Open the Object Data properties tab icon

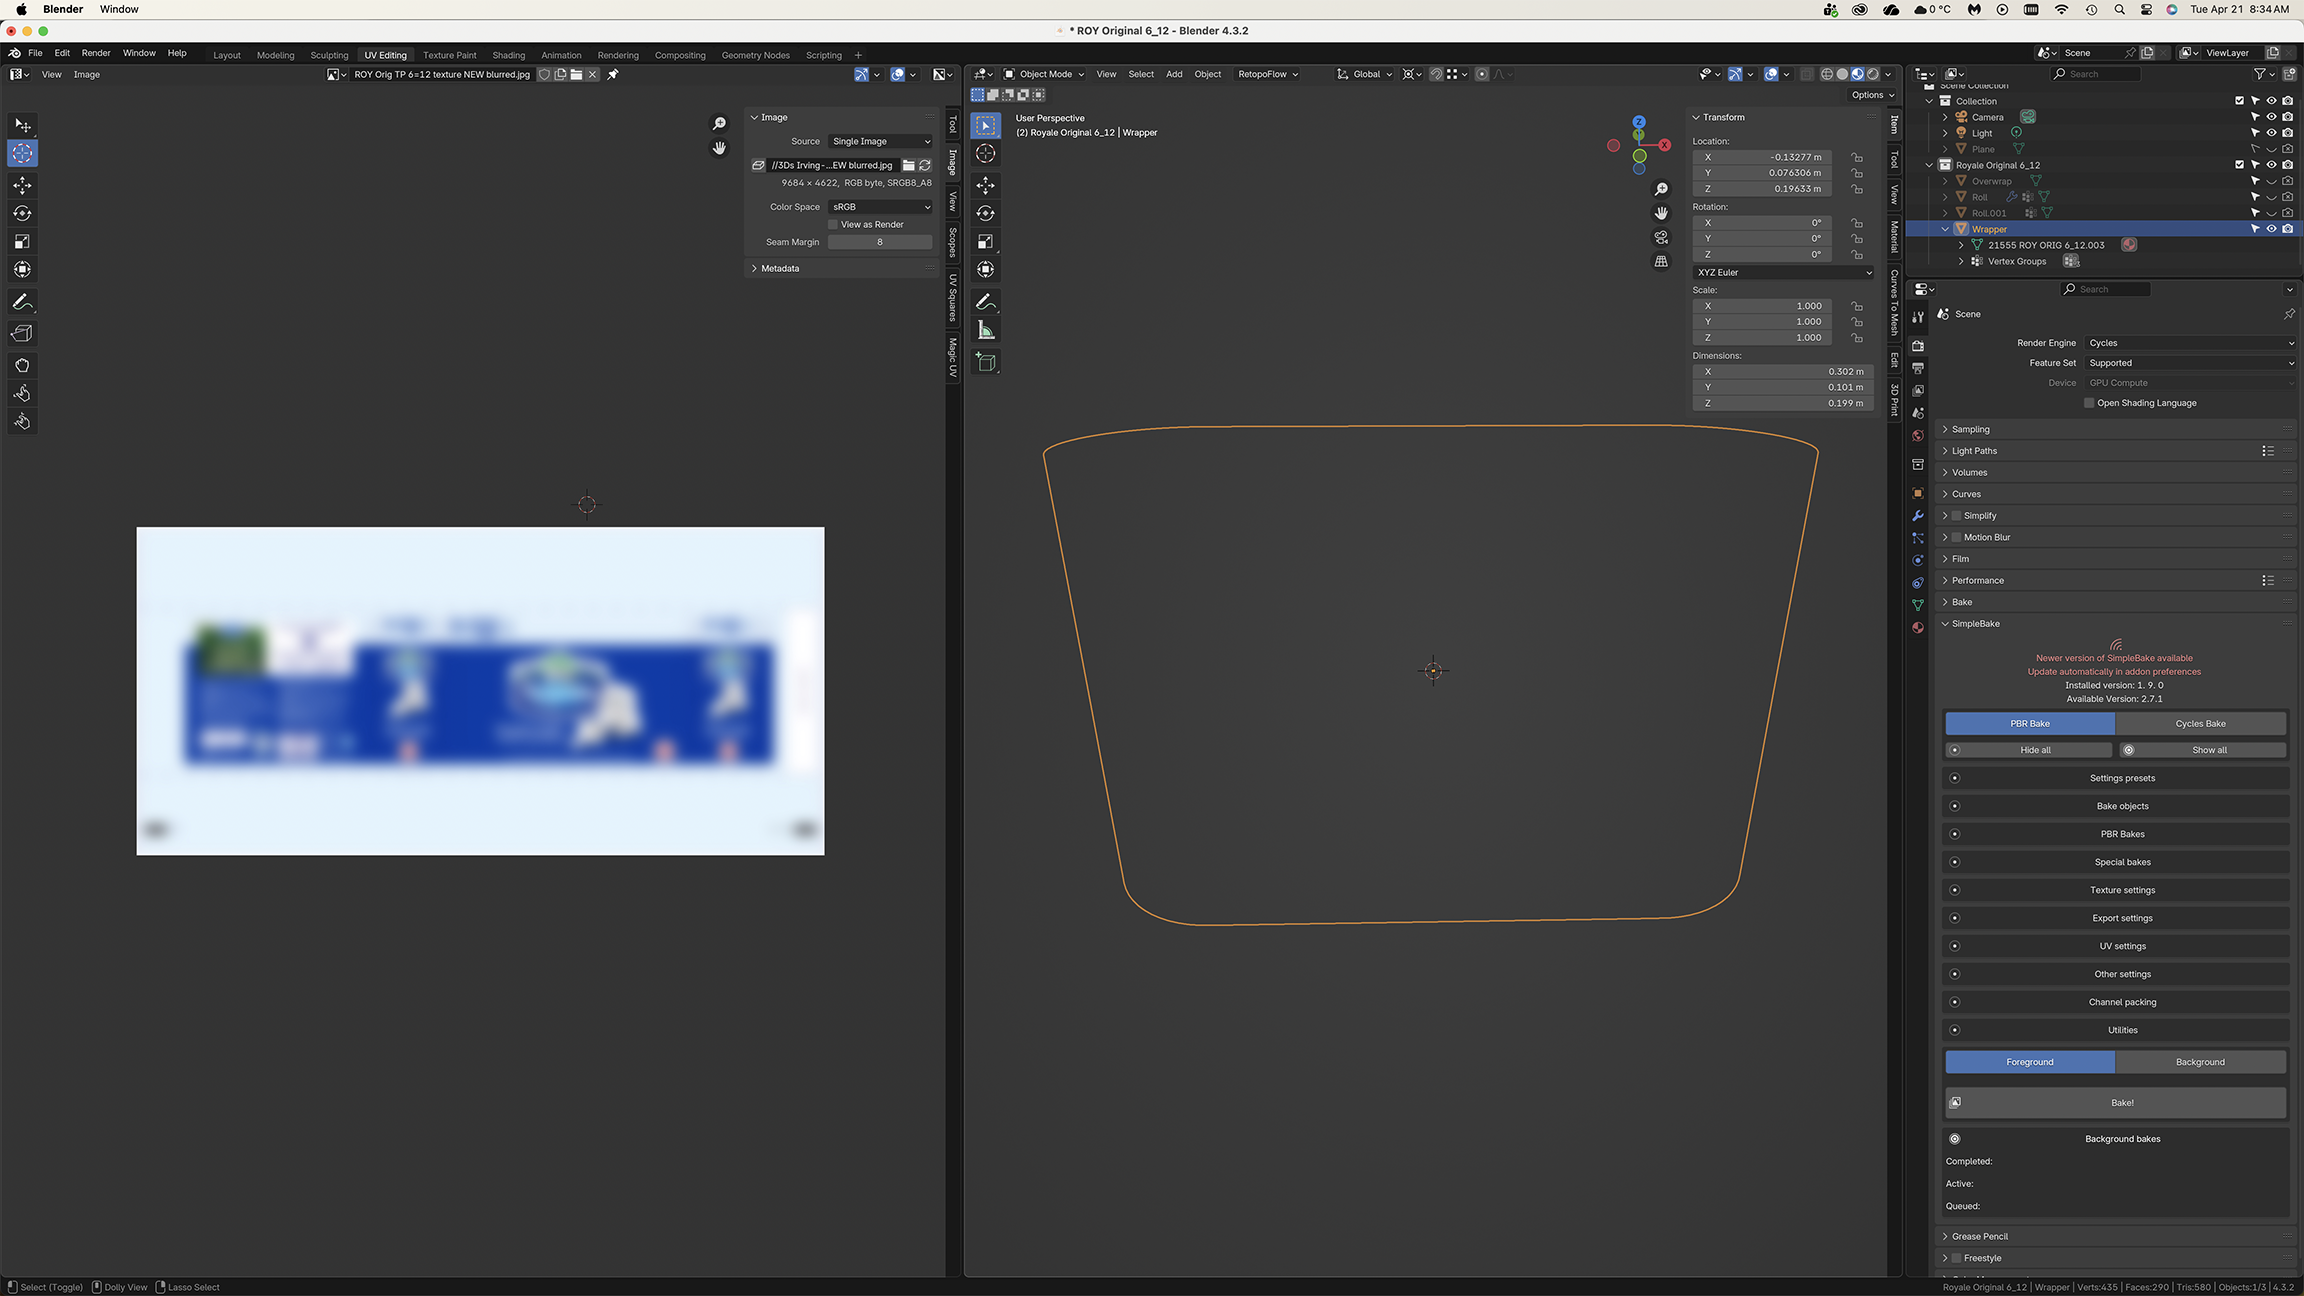tap(1917, 605)
